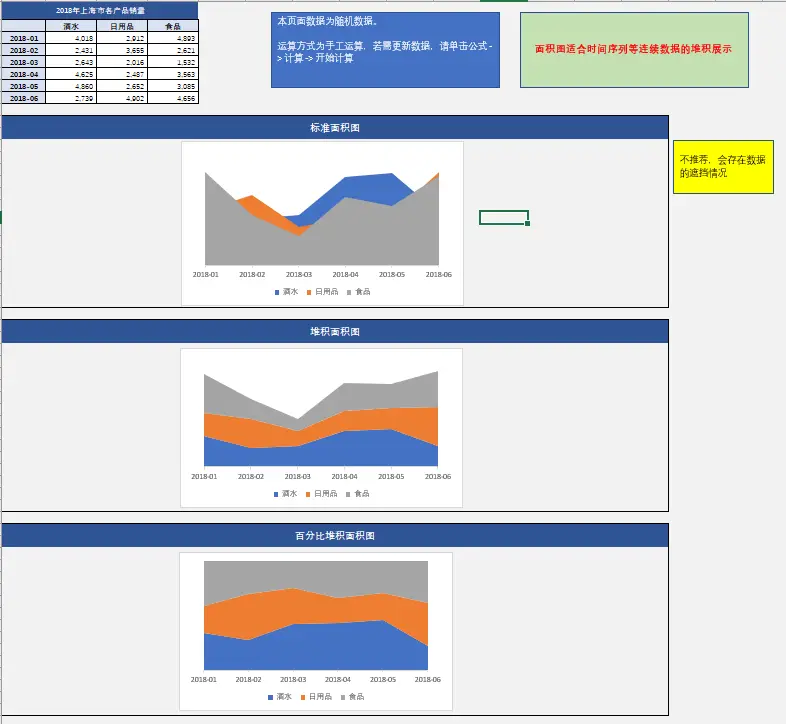
Task: Select 酒水 legend entry in standard area chart
Action: coord(286,291)
